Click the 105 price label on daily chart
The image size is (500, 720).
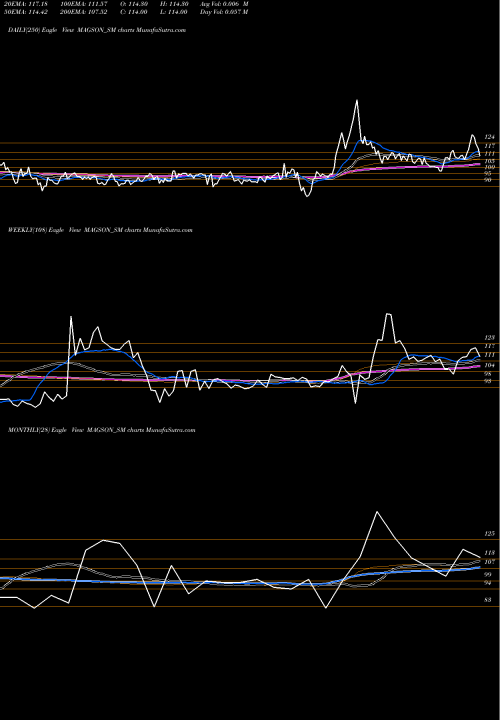click(489, 162)
